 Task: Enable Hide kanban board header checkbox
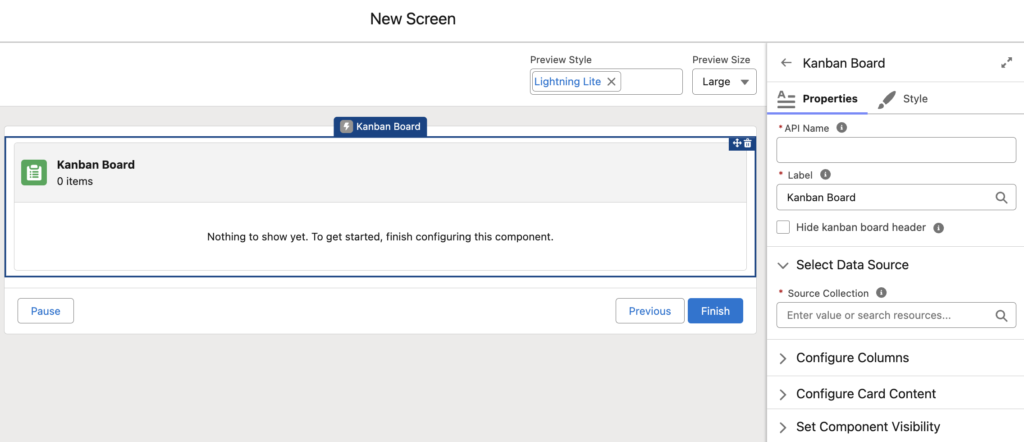tap(783, 227)
